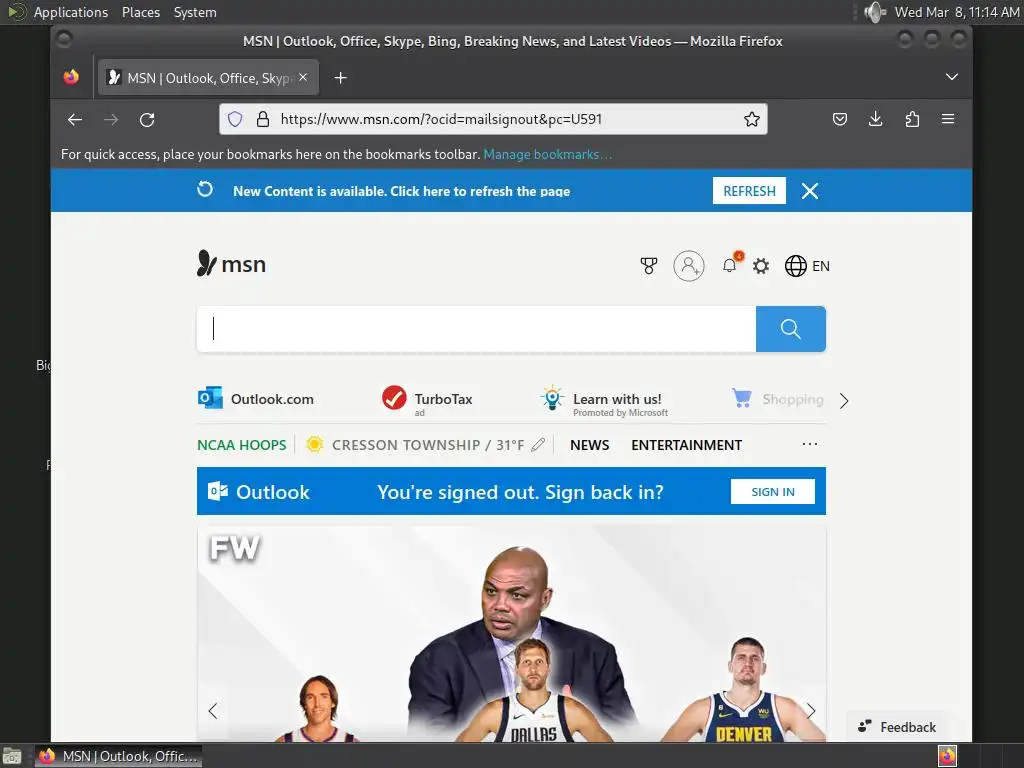Screen dimensions: 1024x768
Task: Bookmark this page with the star icon
Action: tap(752, 119)
